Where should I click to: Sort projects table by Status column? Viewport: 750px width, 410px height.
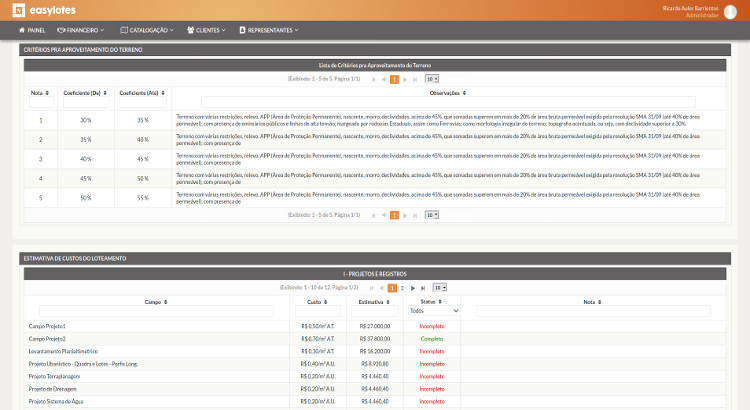point(431,302)
